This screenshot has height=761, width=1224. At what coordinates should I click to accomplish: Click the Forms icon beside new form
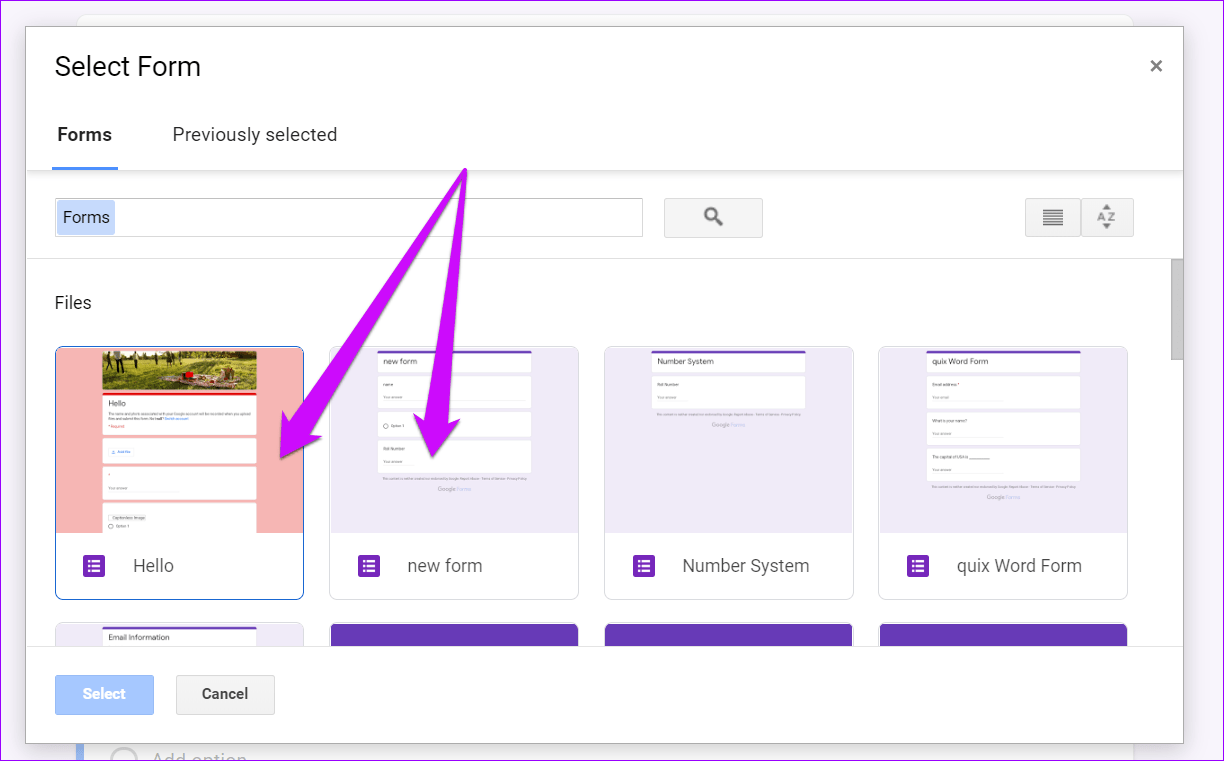point(369,566)
